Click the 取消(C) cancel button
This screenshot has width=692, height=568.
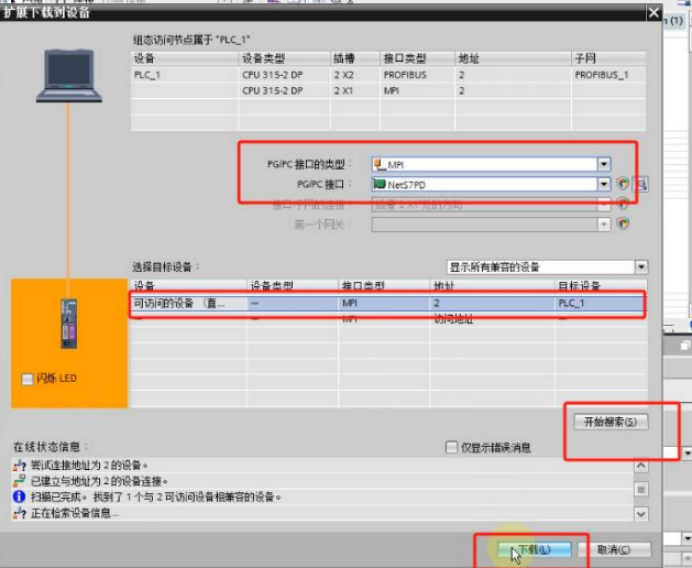(613, 549)
